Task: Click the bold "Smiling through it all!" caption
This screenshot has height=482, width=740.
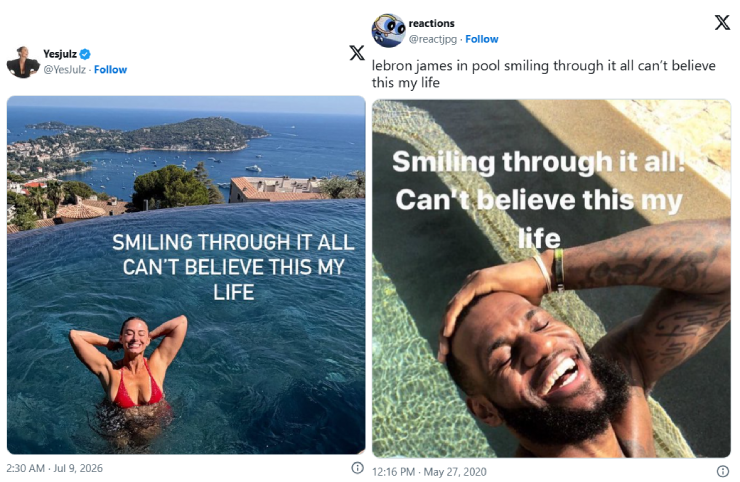Action: (x=538, y=161)
